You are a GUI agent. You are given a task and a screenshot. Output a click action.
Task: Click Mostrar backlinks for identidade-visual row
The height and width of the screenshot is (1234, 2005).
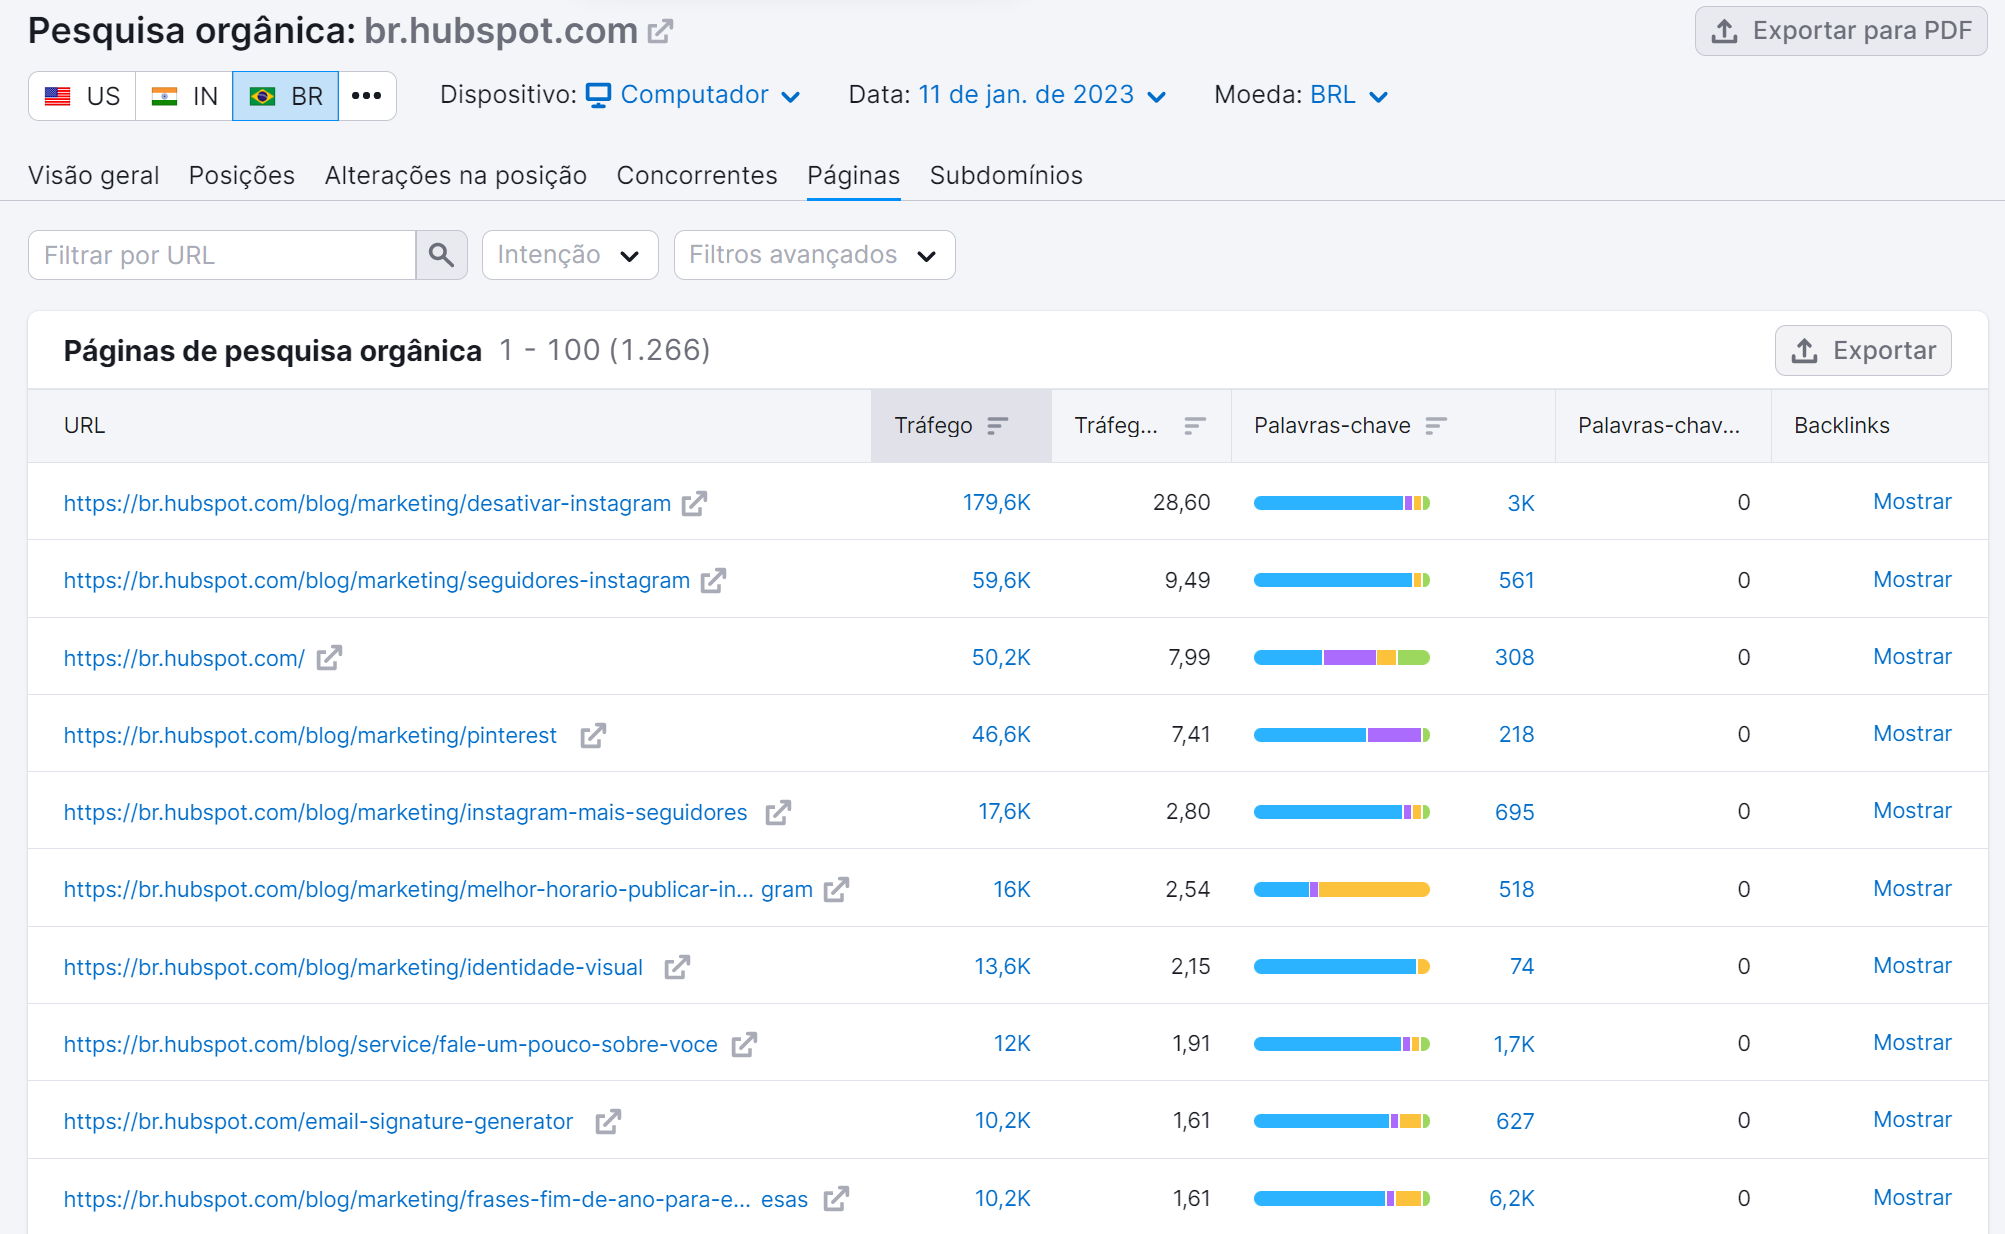point(1912,966)
